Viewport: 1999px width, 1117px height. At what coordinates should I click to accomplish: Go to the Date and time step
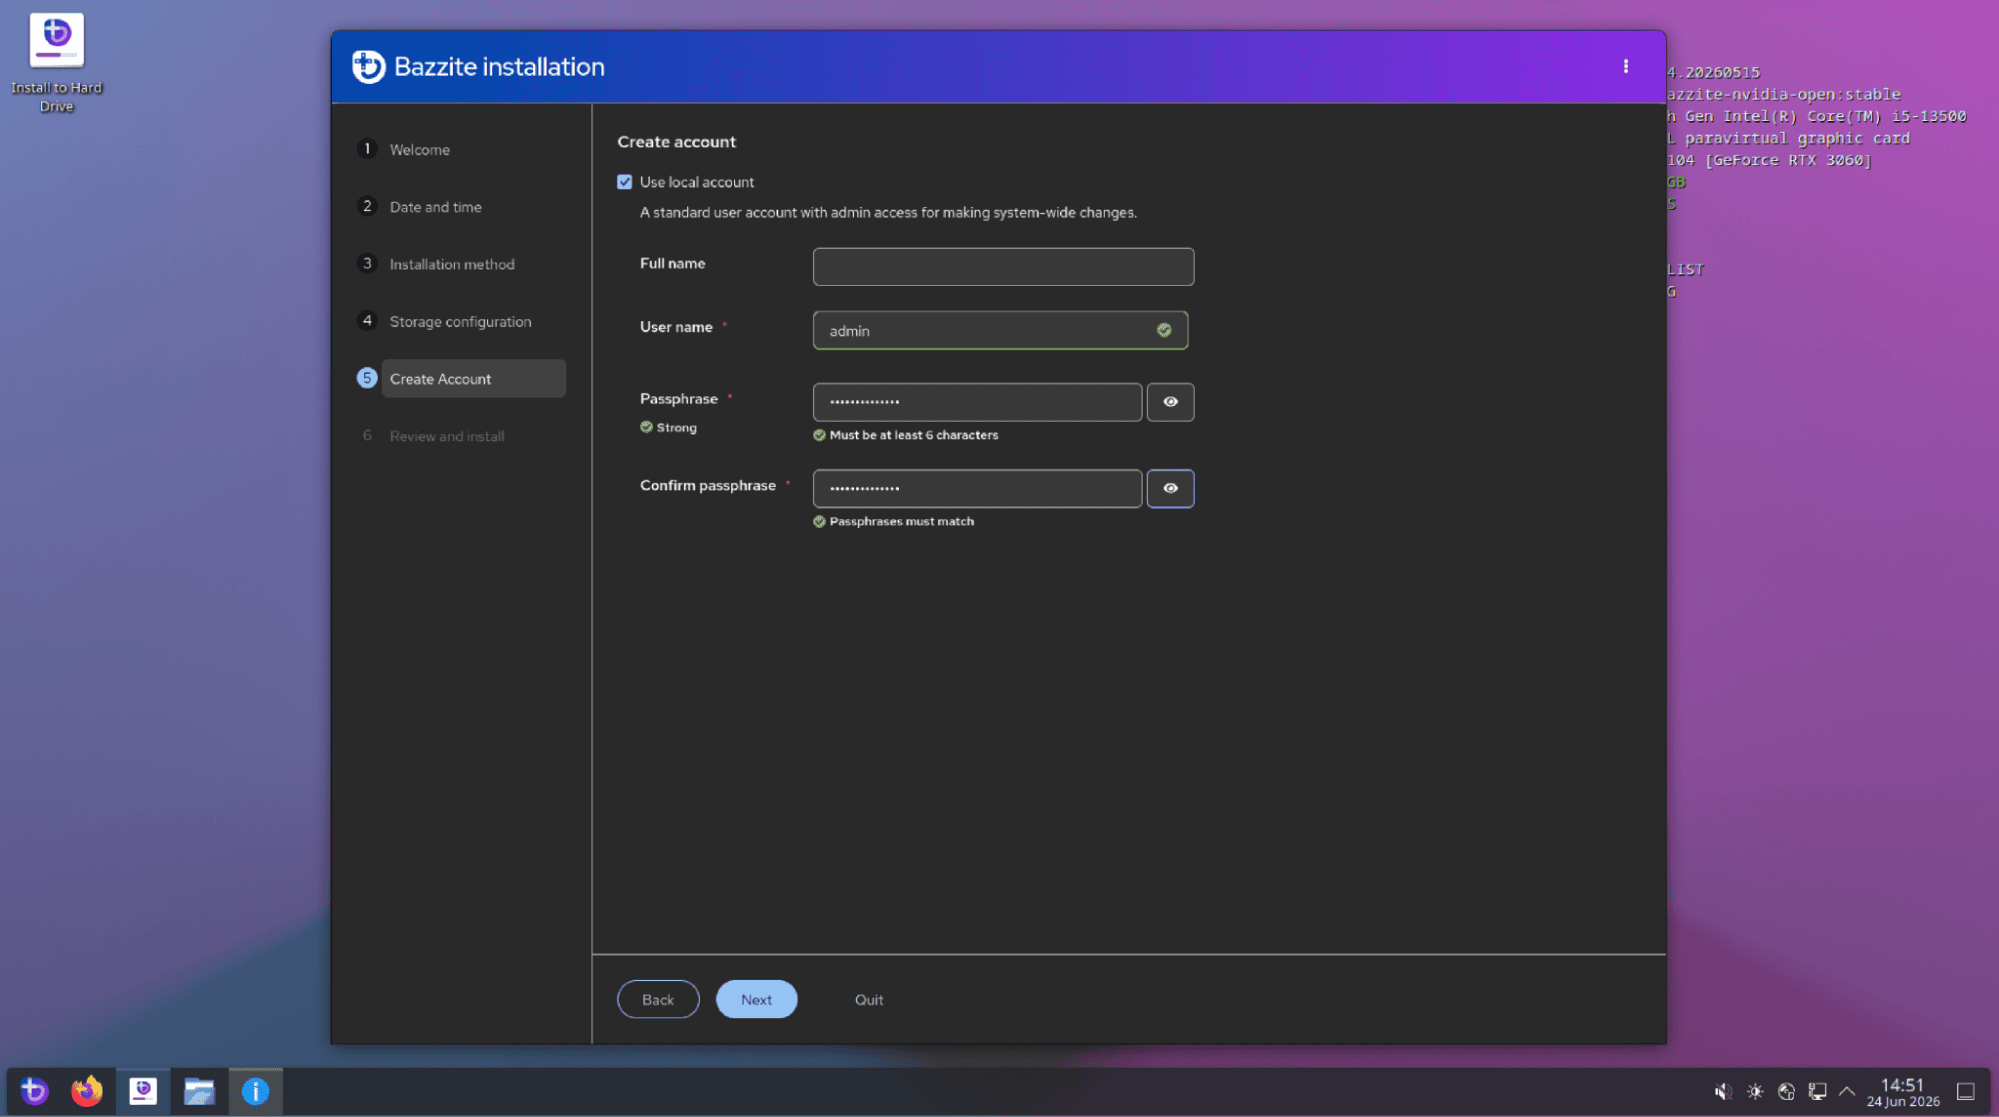click(435, 207)
